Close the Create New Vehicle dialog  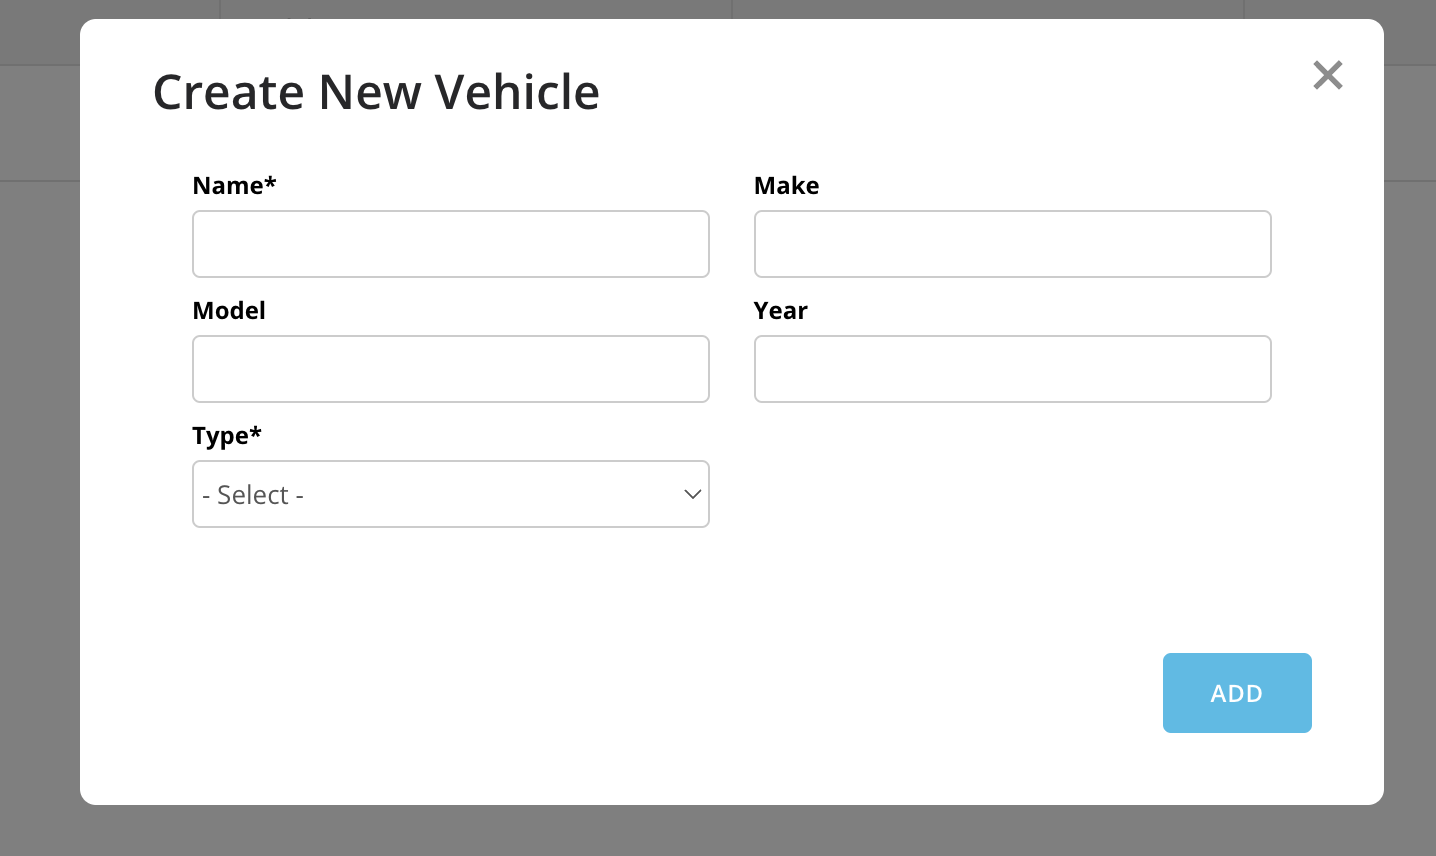point(1327,75)
